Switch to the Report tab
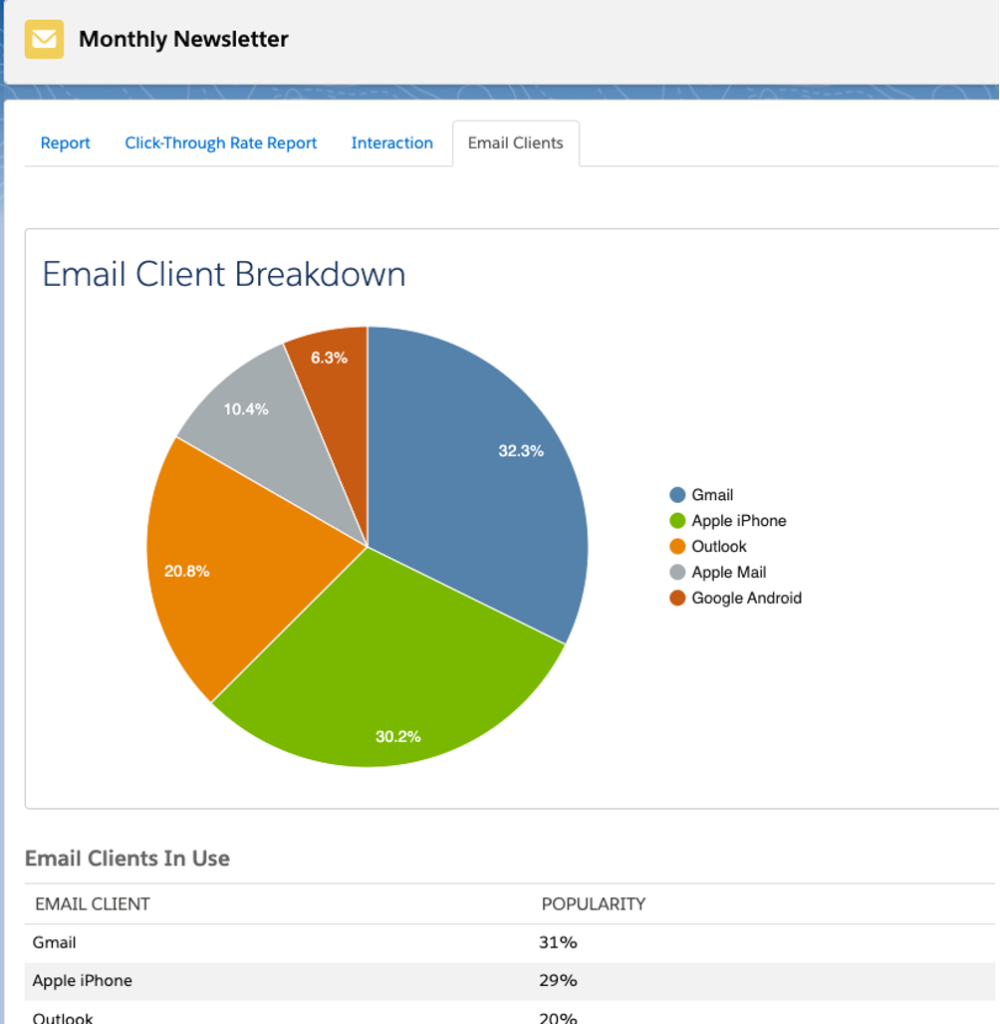The width and height of the screenshot is (1000, 1024). point(64,143)
